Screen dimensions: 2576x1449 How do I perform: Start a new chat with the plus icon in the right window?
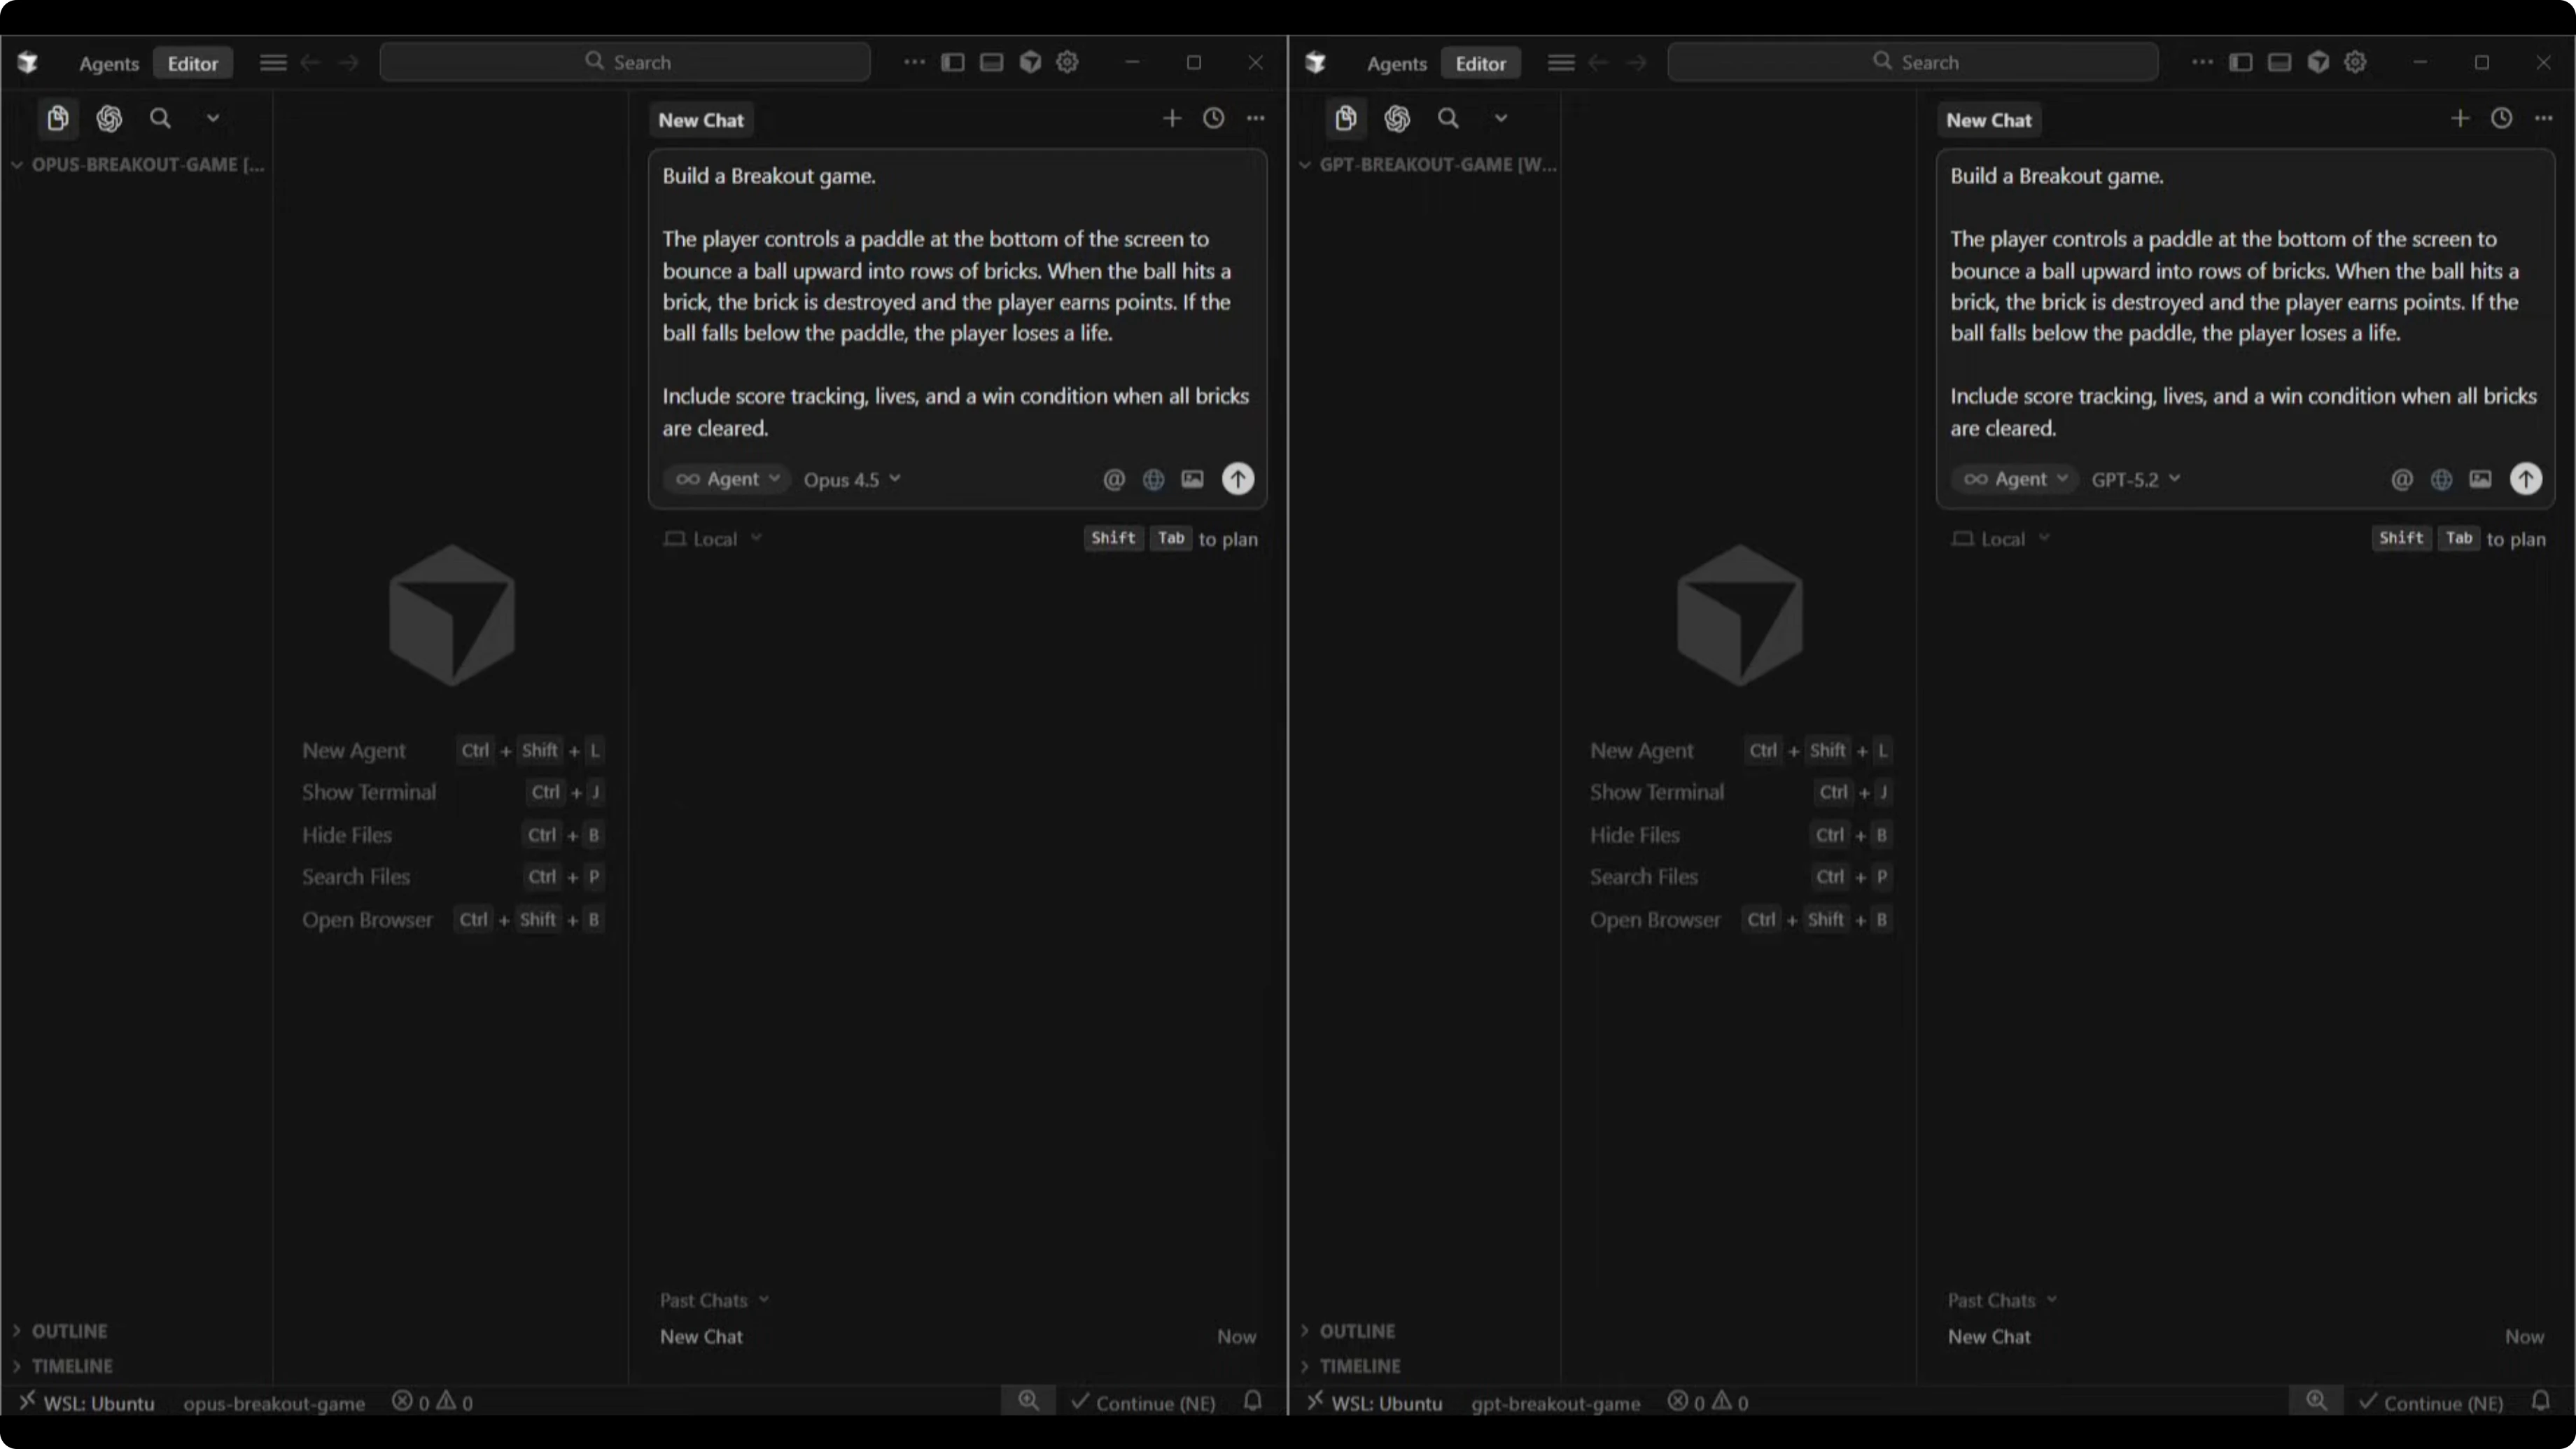click(x=2459, y=119)
